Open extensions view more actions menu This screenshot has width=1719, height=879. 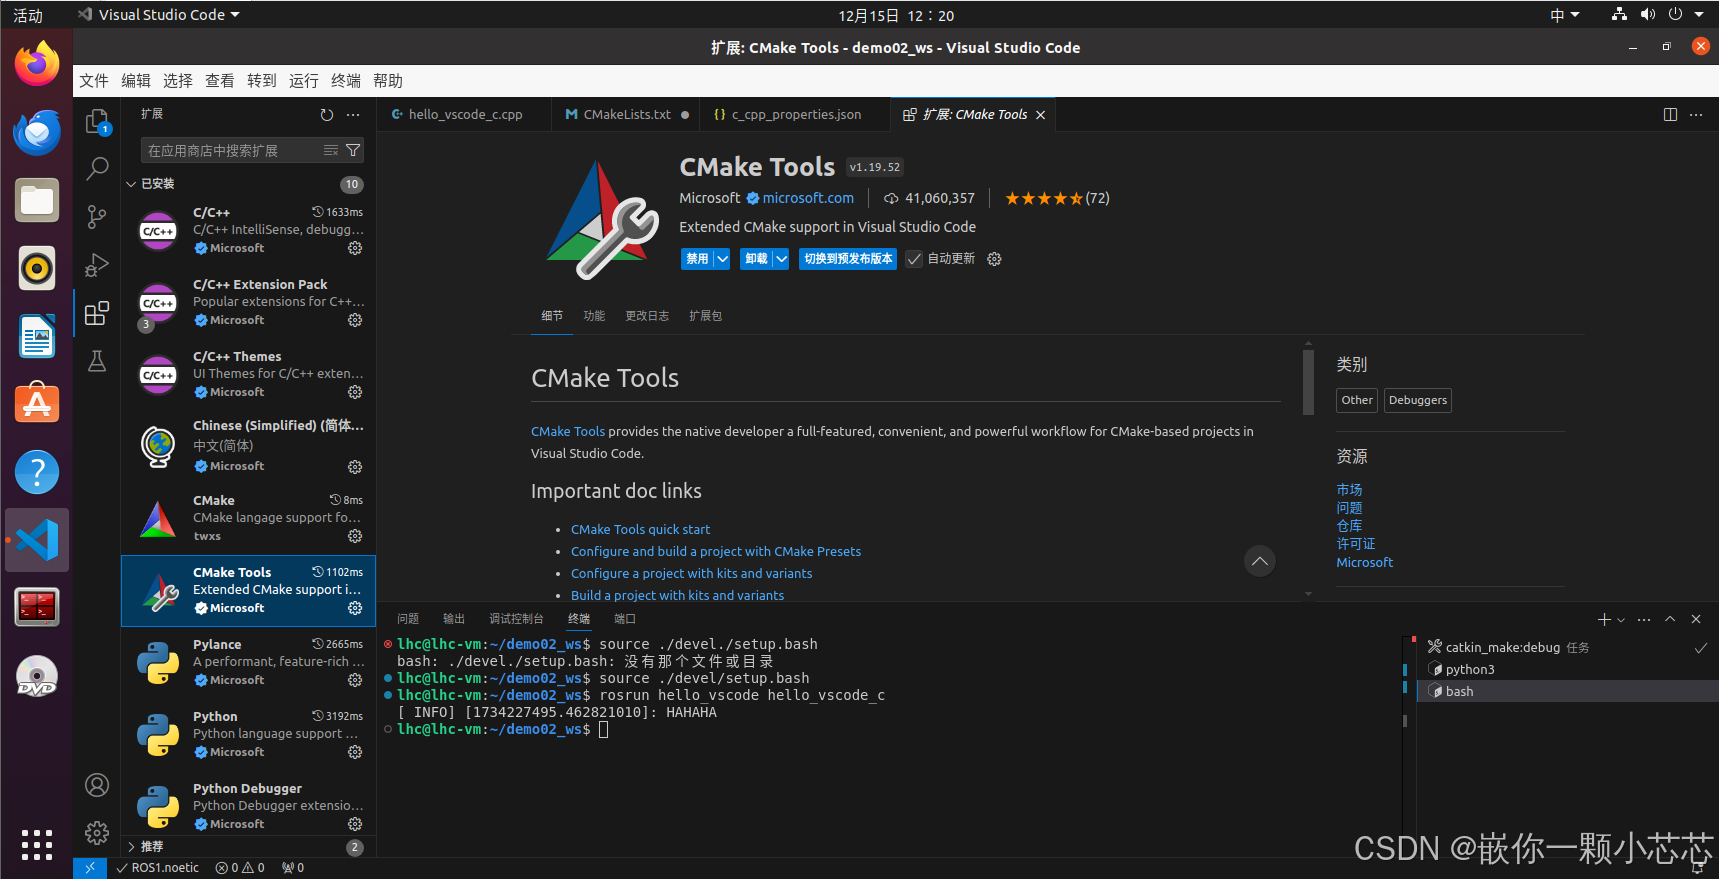point(353,115)
